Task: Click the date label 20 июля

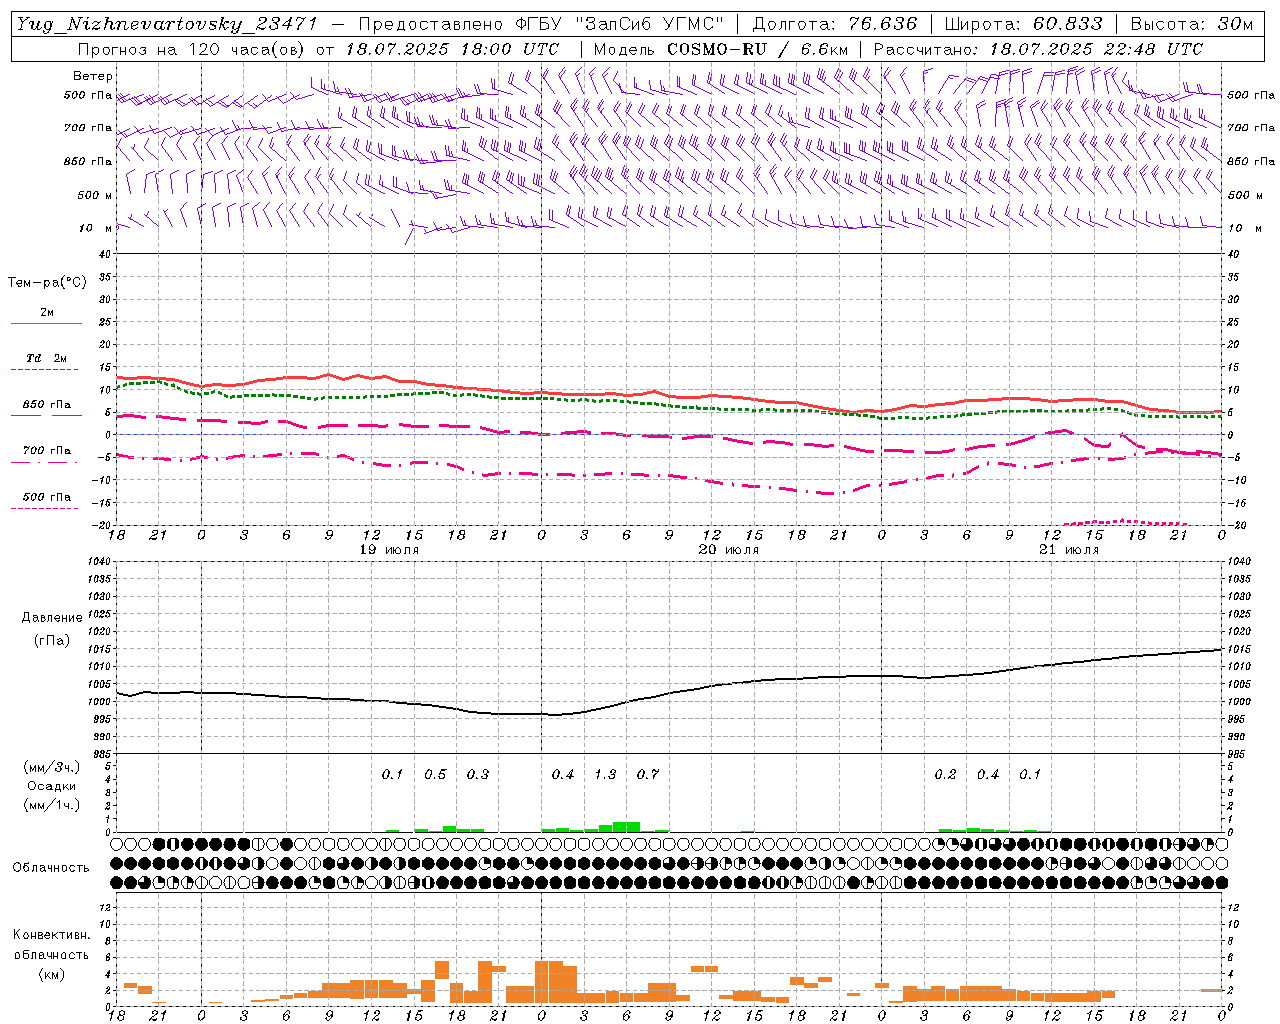Action: coord(728,550)
